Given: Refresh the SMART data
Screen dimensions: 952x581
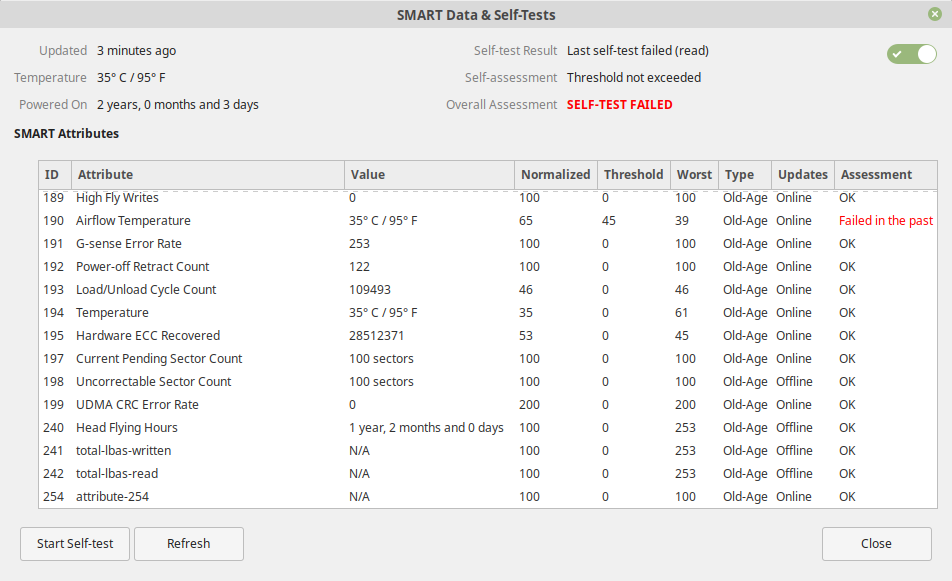Looking at the screenshot, I should click(189, 543).
